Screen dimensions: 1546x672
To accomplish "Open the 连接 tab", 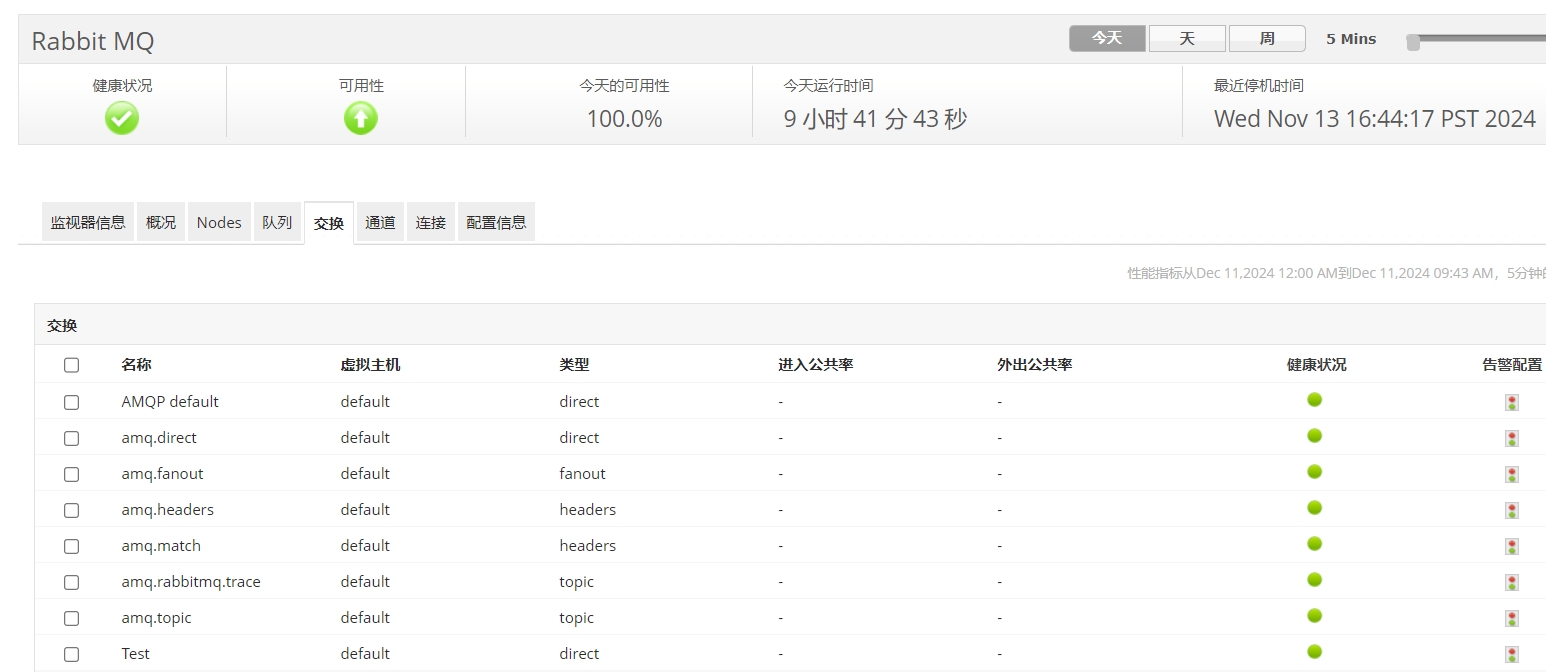I will [x=431, y=222].
